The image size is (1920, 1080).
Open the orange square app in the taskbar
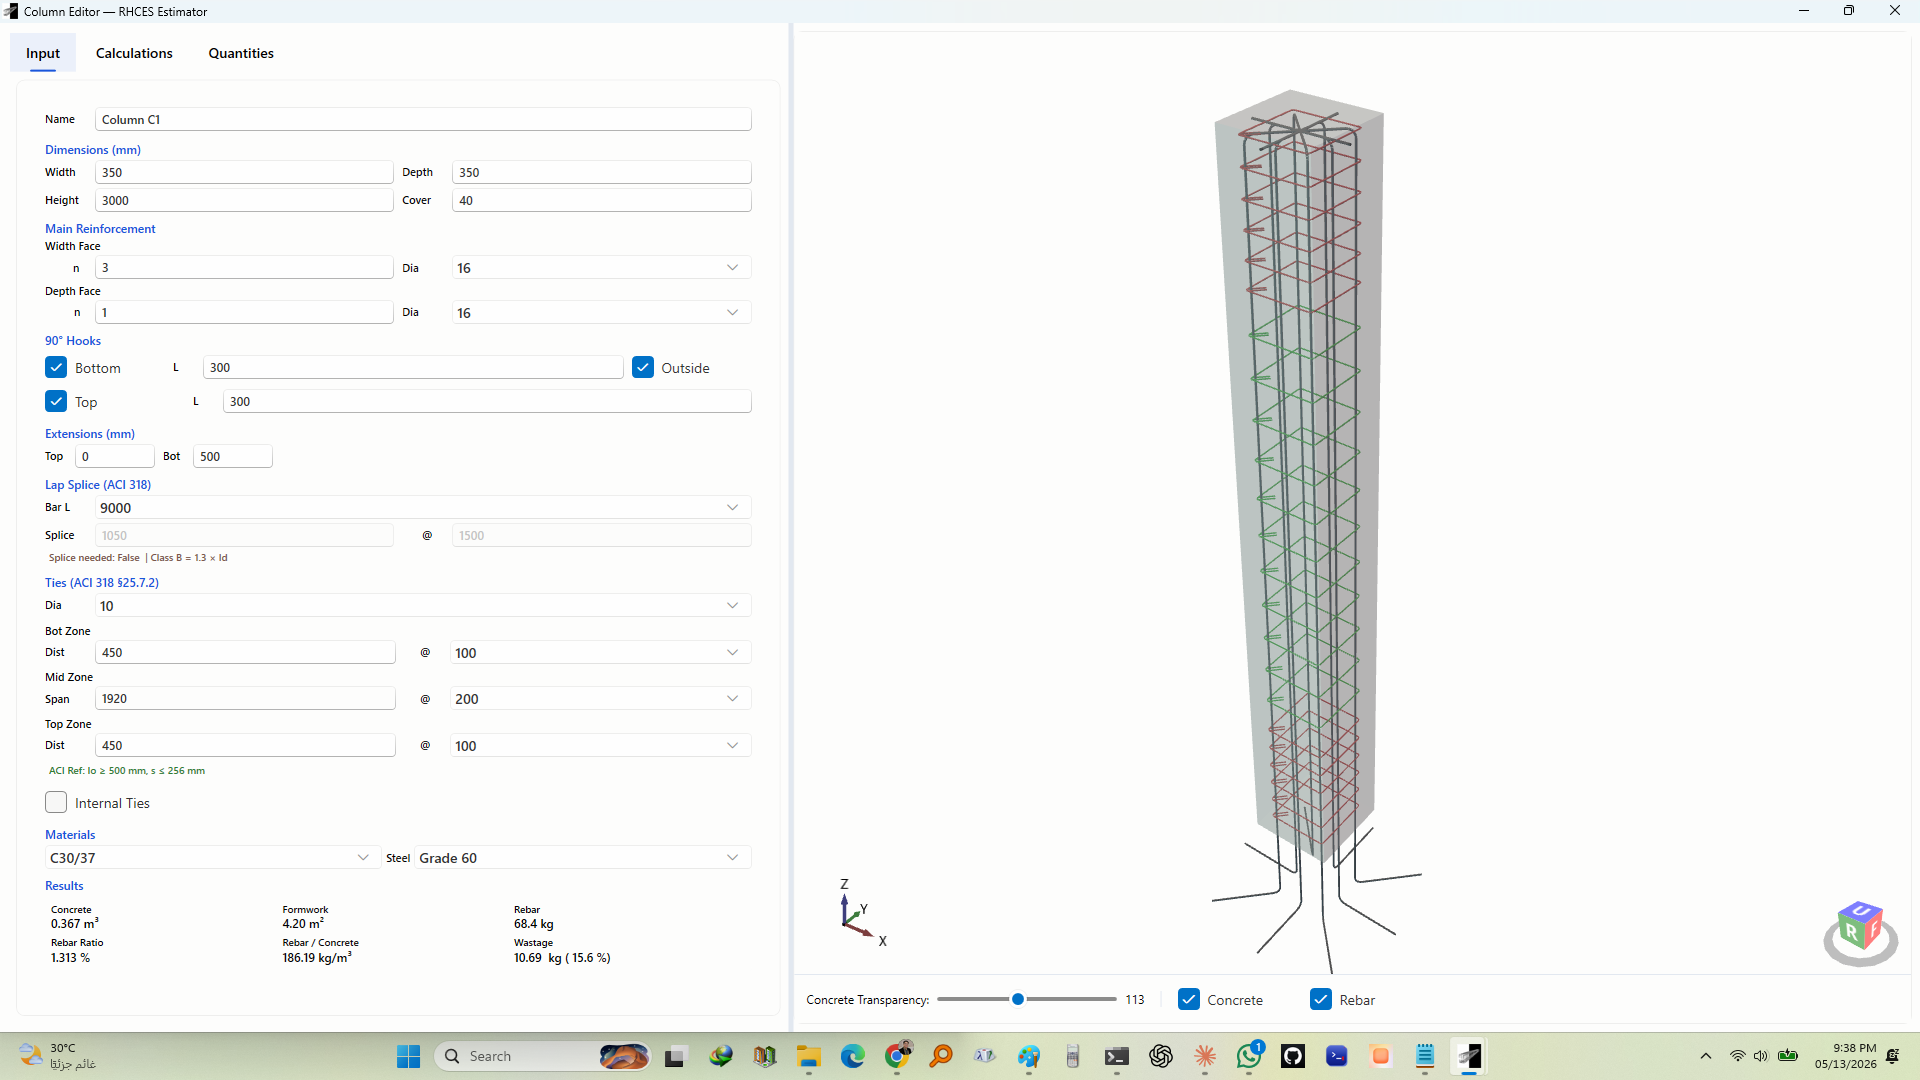point(1381,1056)
